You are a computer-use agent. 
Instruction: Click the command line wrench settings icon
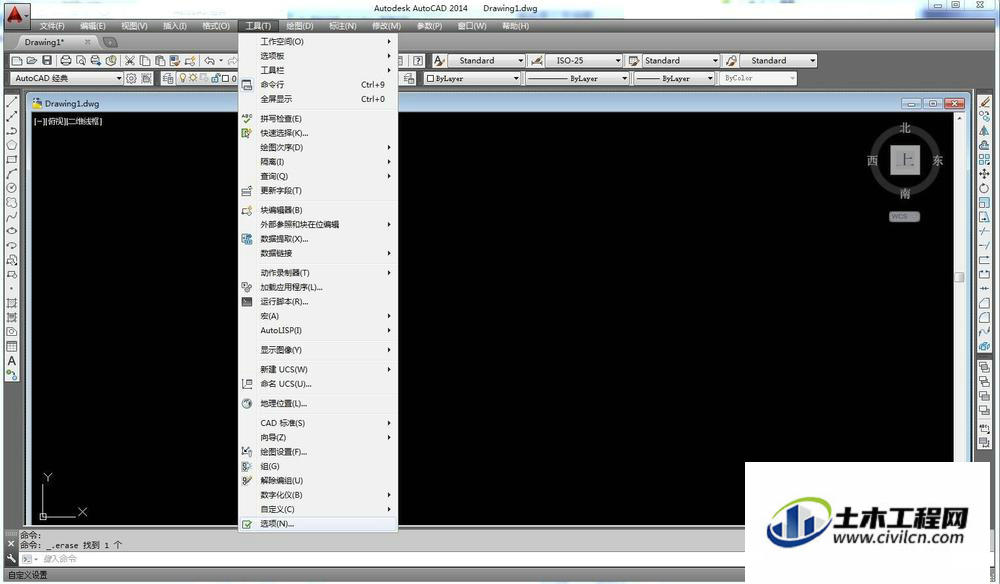(11, 558)
